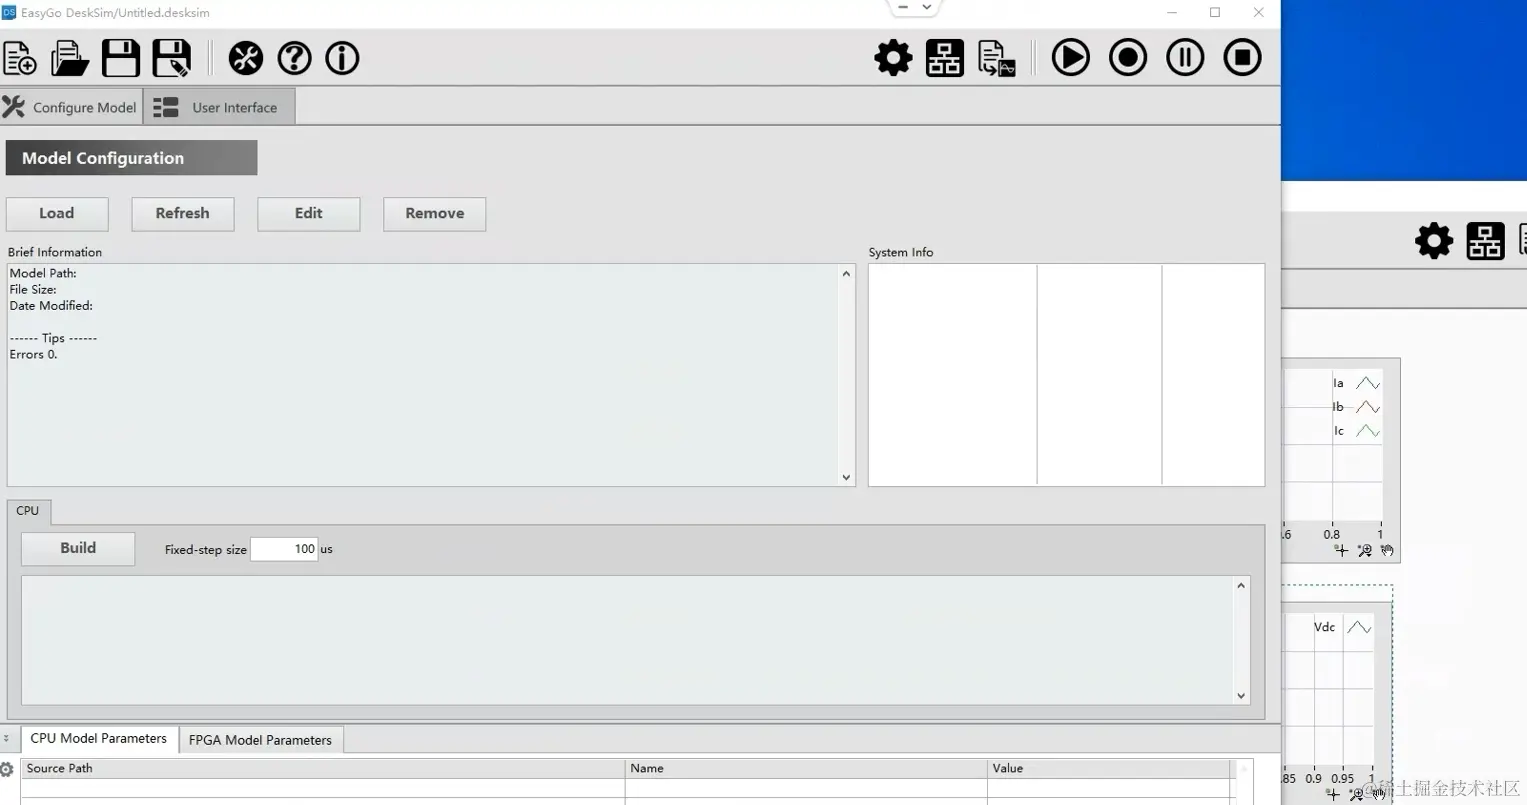Open settings gear in main DeskSim toolbar

[893, 58]
